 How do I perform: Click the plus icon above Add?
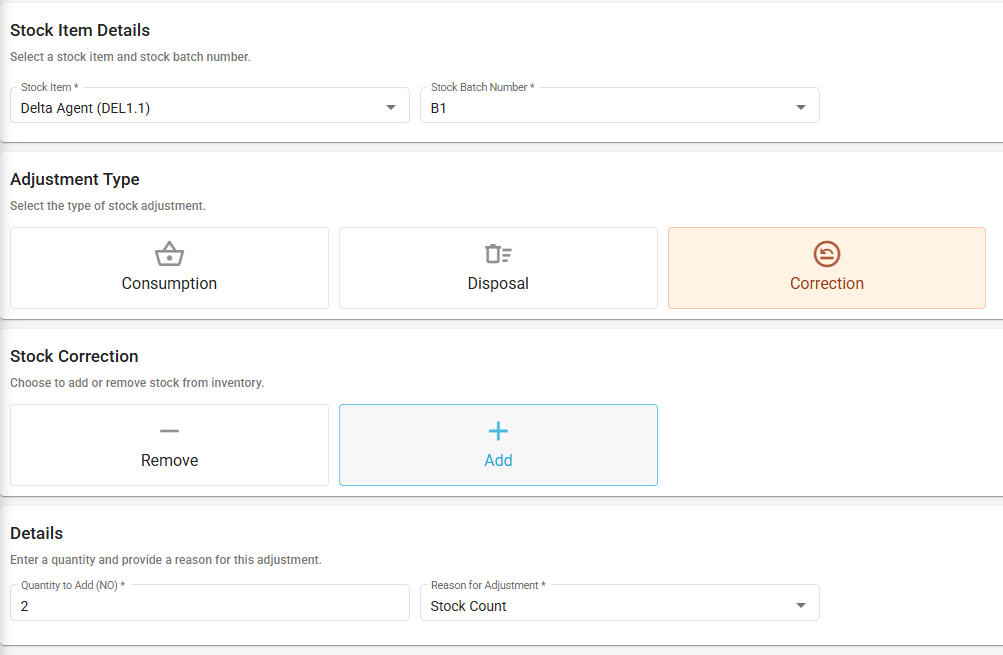(x=498, y=431)
